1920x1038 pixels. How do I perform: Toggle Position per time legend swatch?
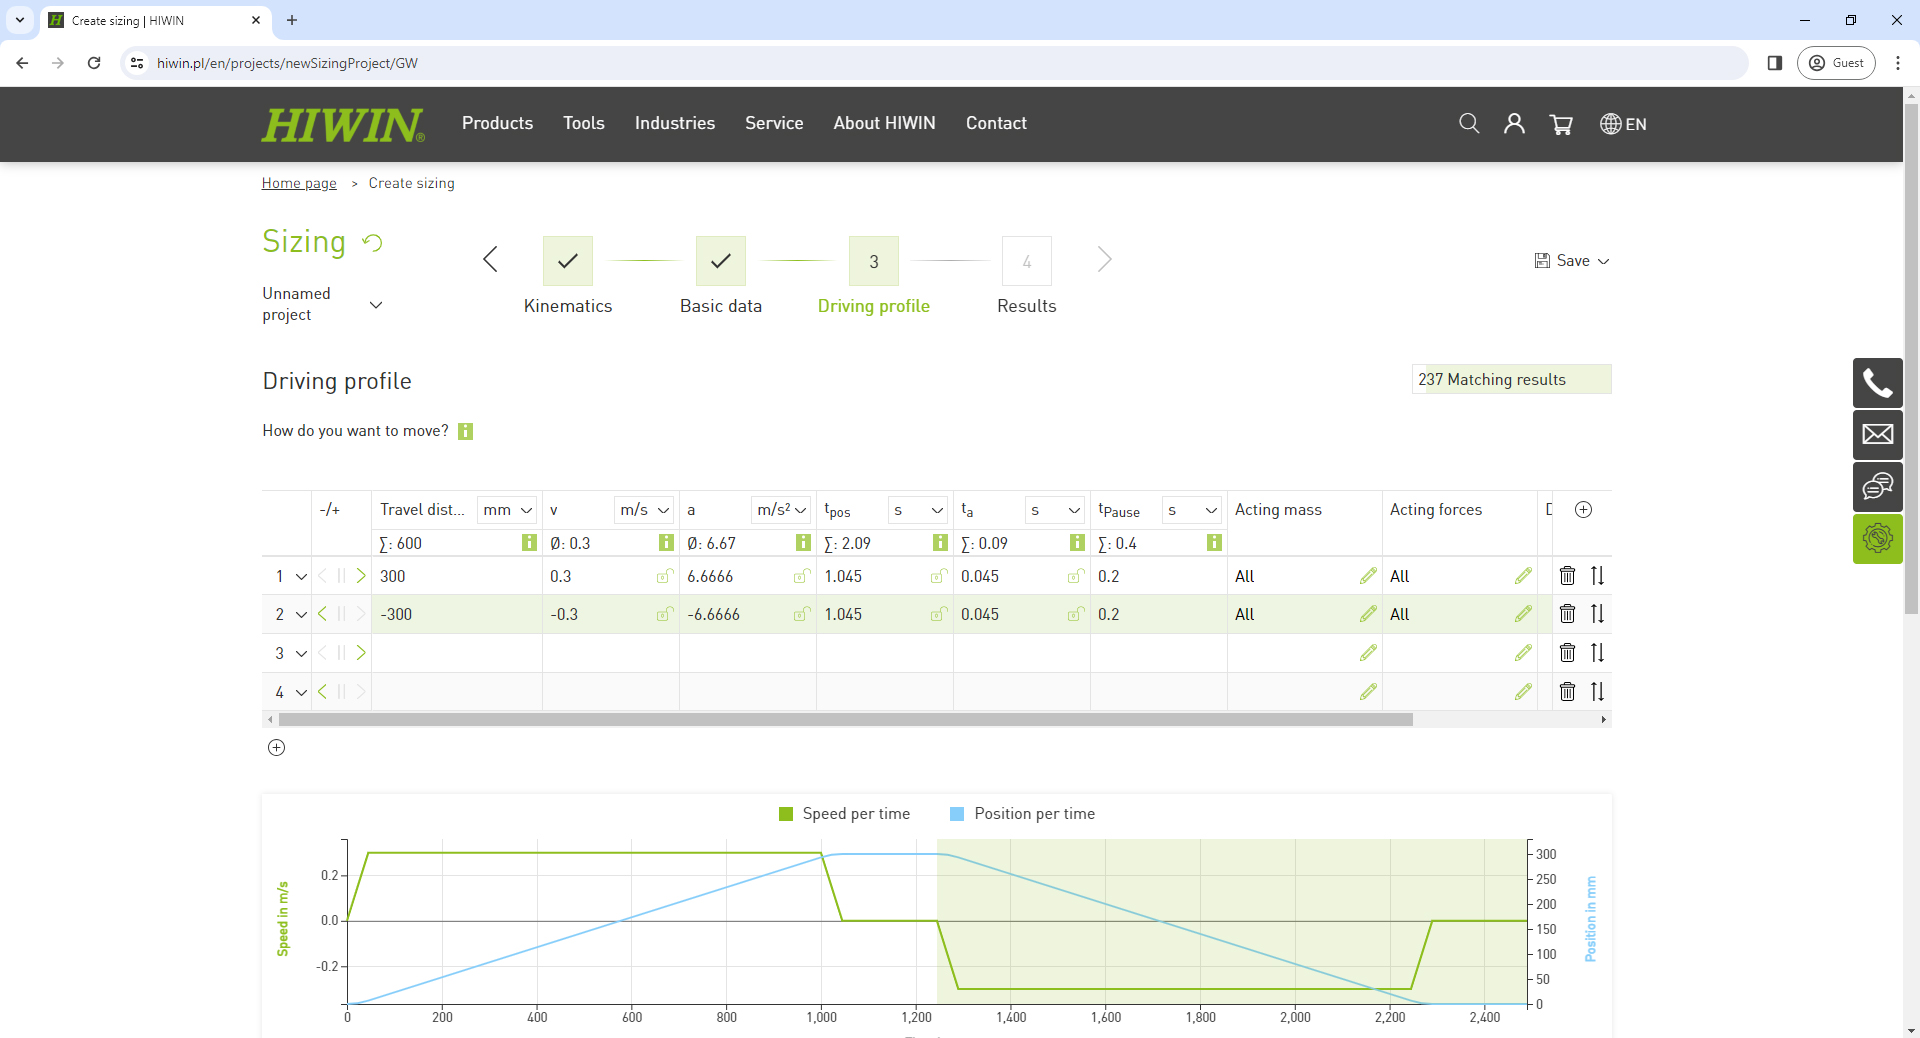click(x=957, y=814)
